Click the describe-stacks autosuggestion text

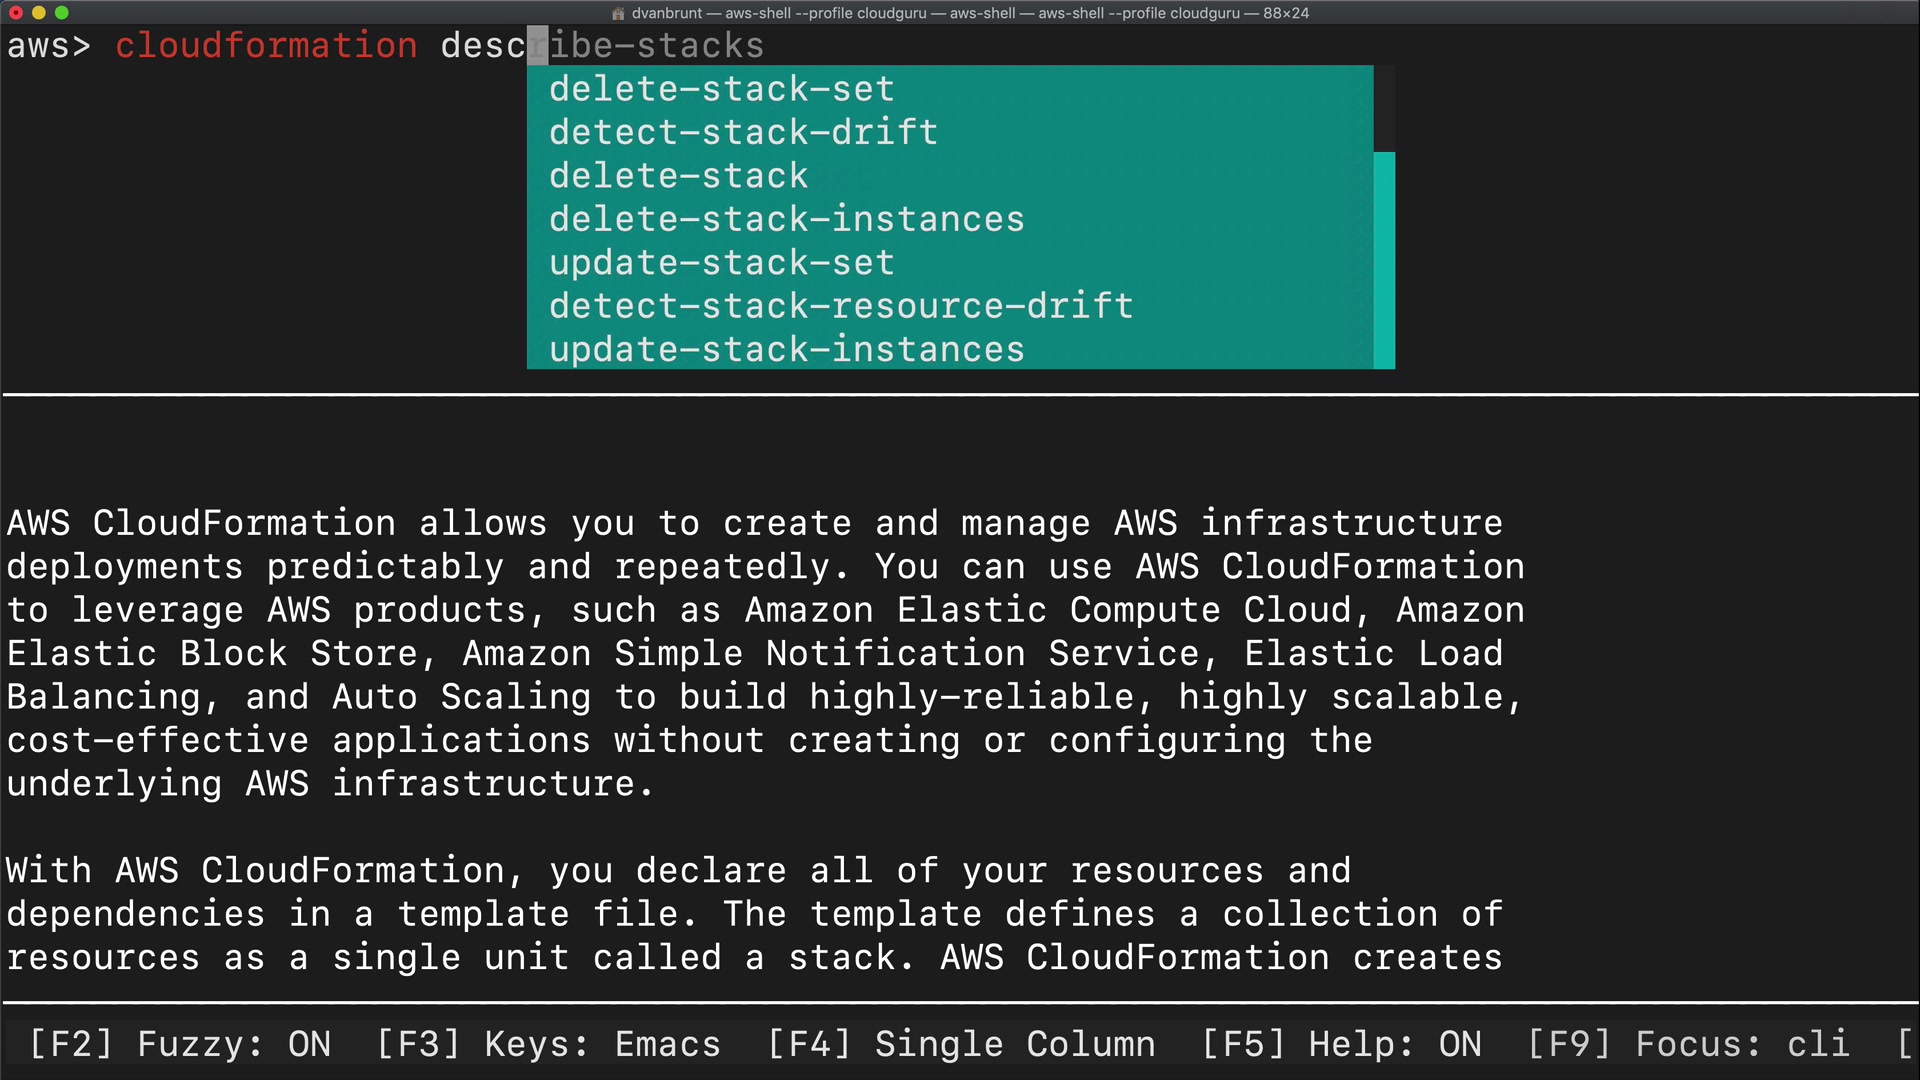656,46
